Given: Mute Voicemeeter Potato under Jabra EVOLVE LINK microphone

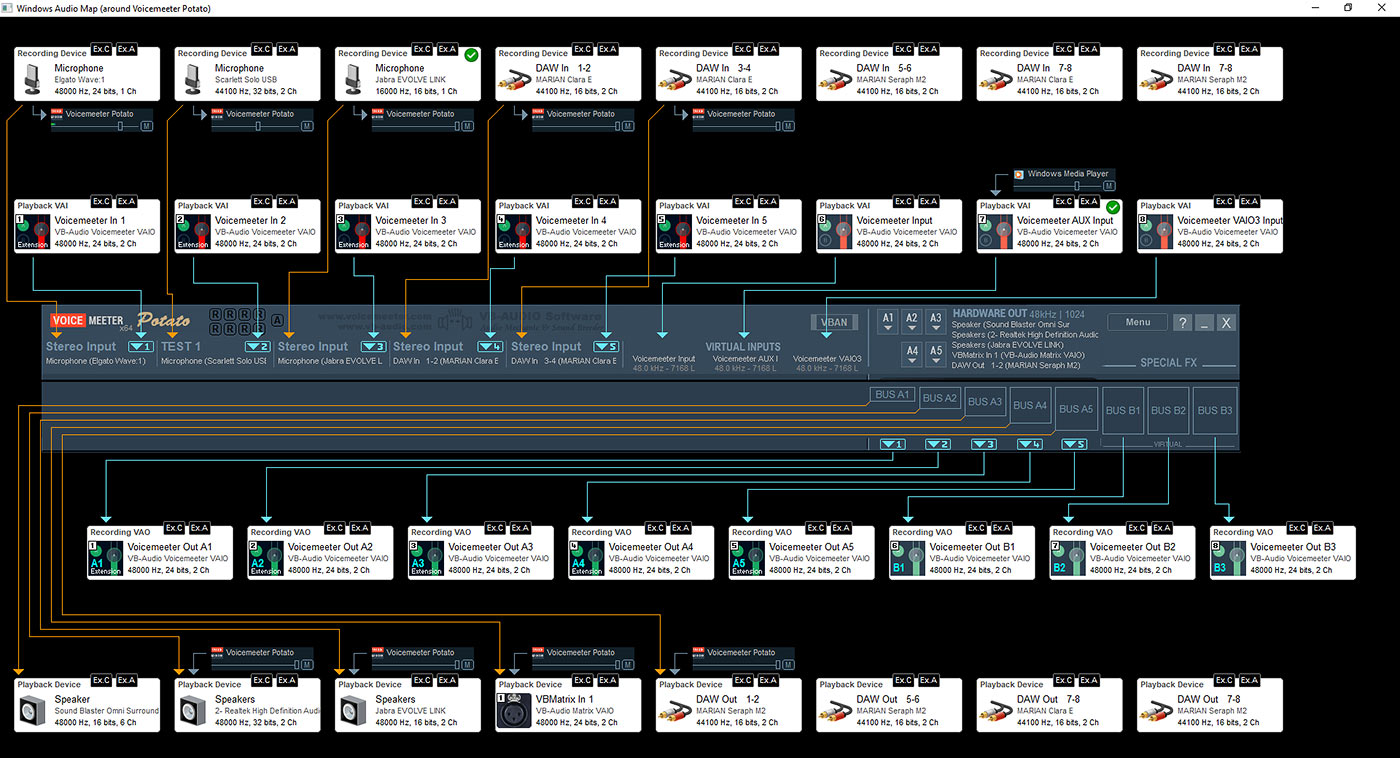Looking at the screenshot, I should (x=468, y=127).
